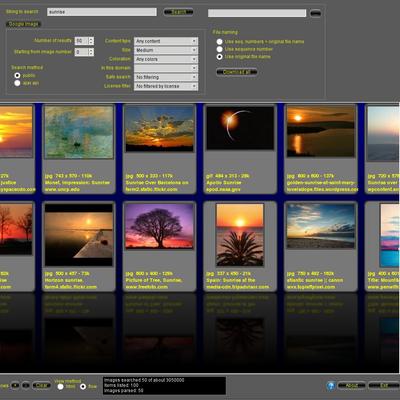Click the previous page arrow button at bottom

15,386
